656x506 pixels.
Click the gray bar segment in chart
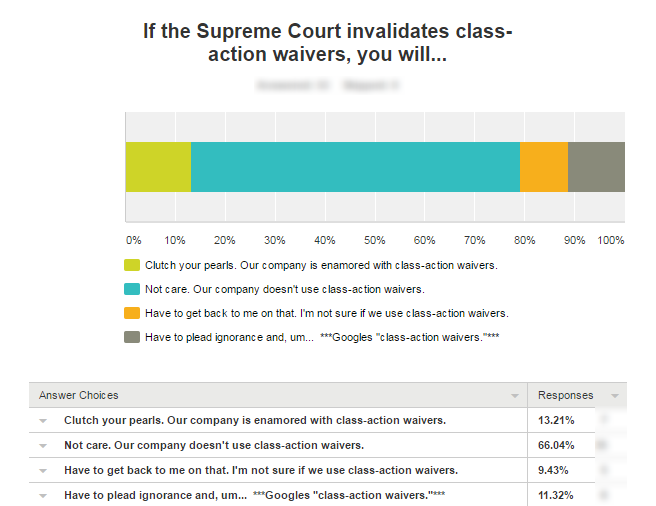point(596,166)
